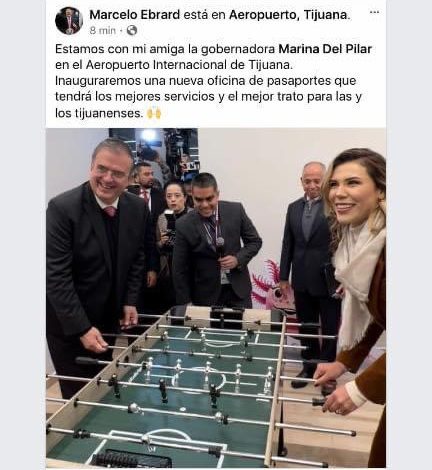Click the tagged name Marina Del Pilar
This screenshot has width=432, height=470.
[325, 49]
